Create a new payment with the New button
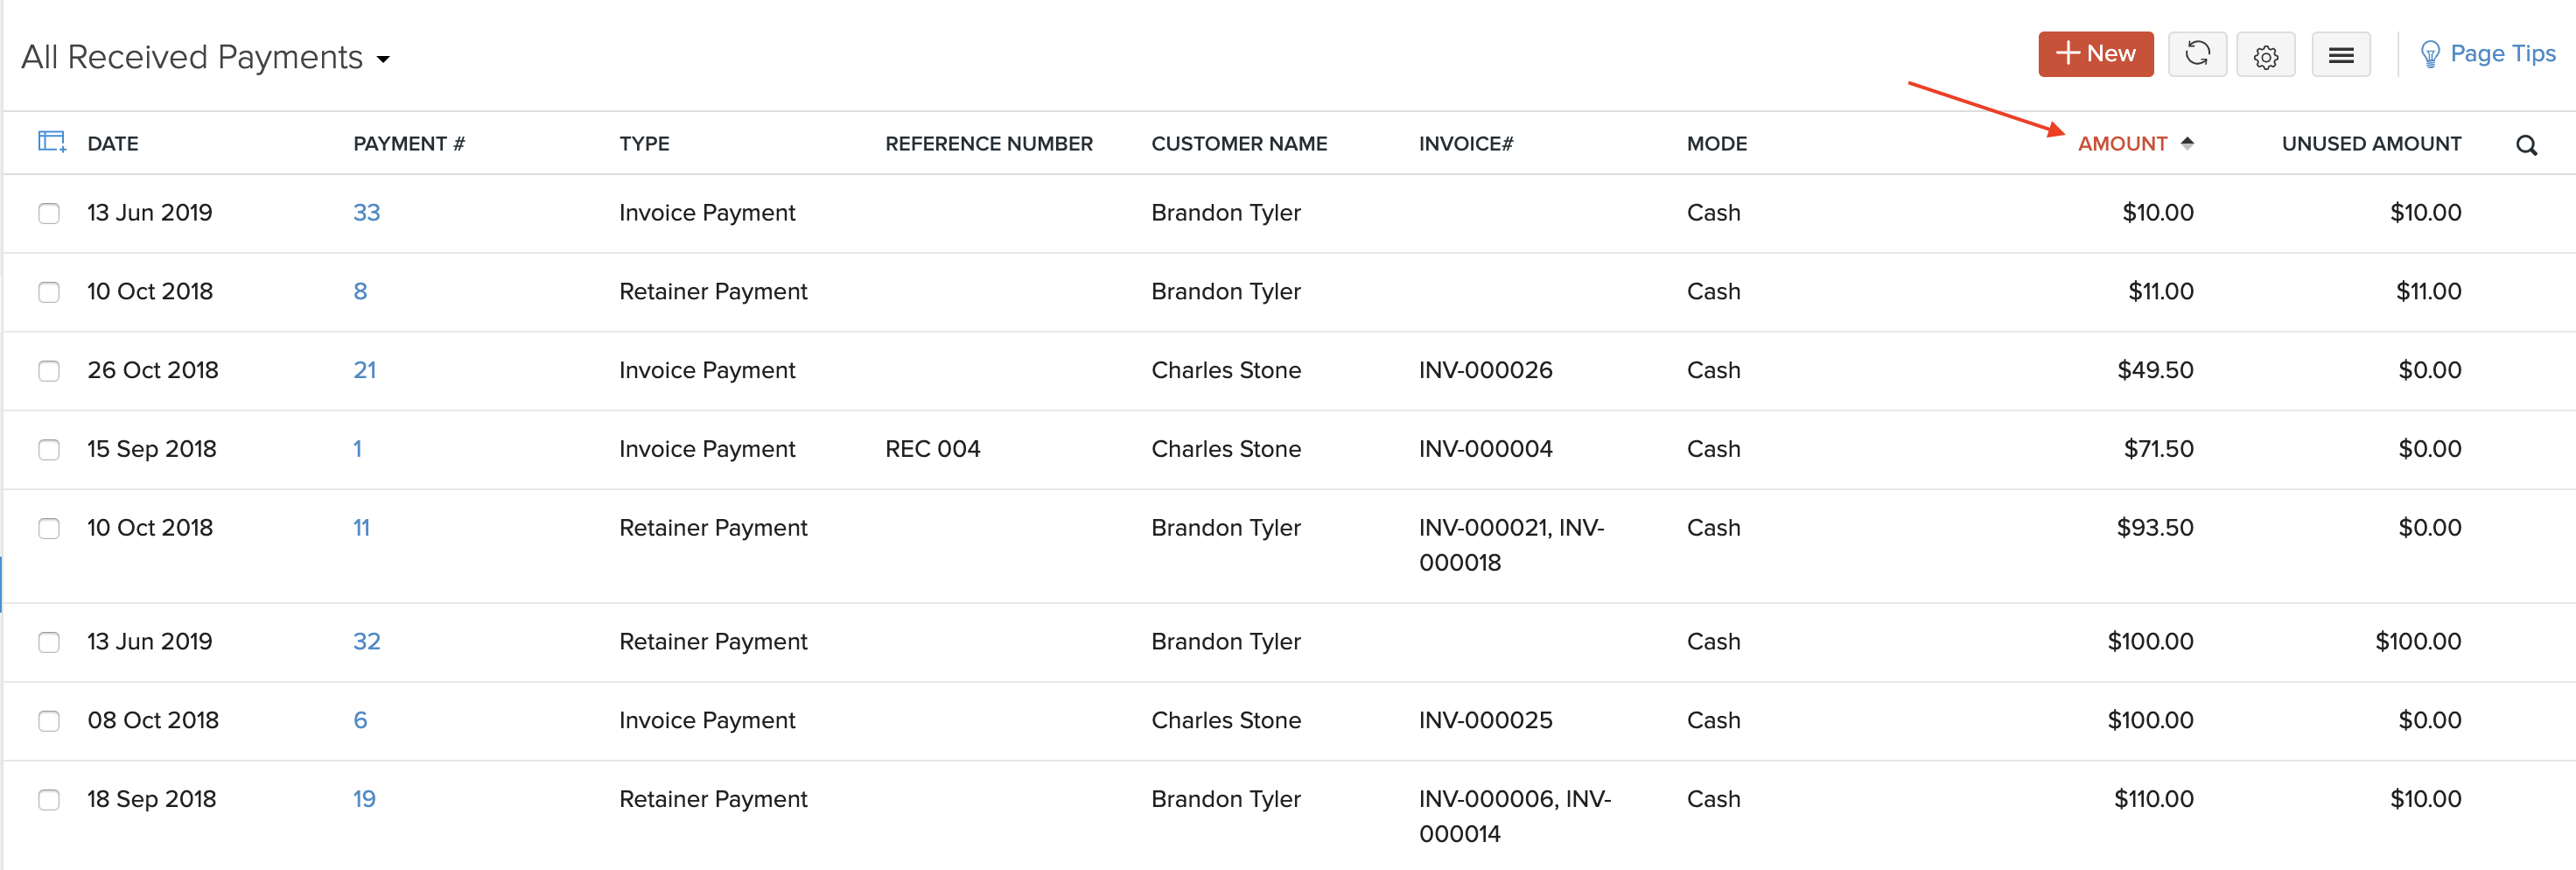2576x870 pixels. click(2096, 54)
